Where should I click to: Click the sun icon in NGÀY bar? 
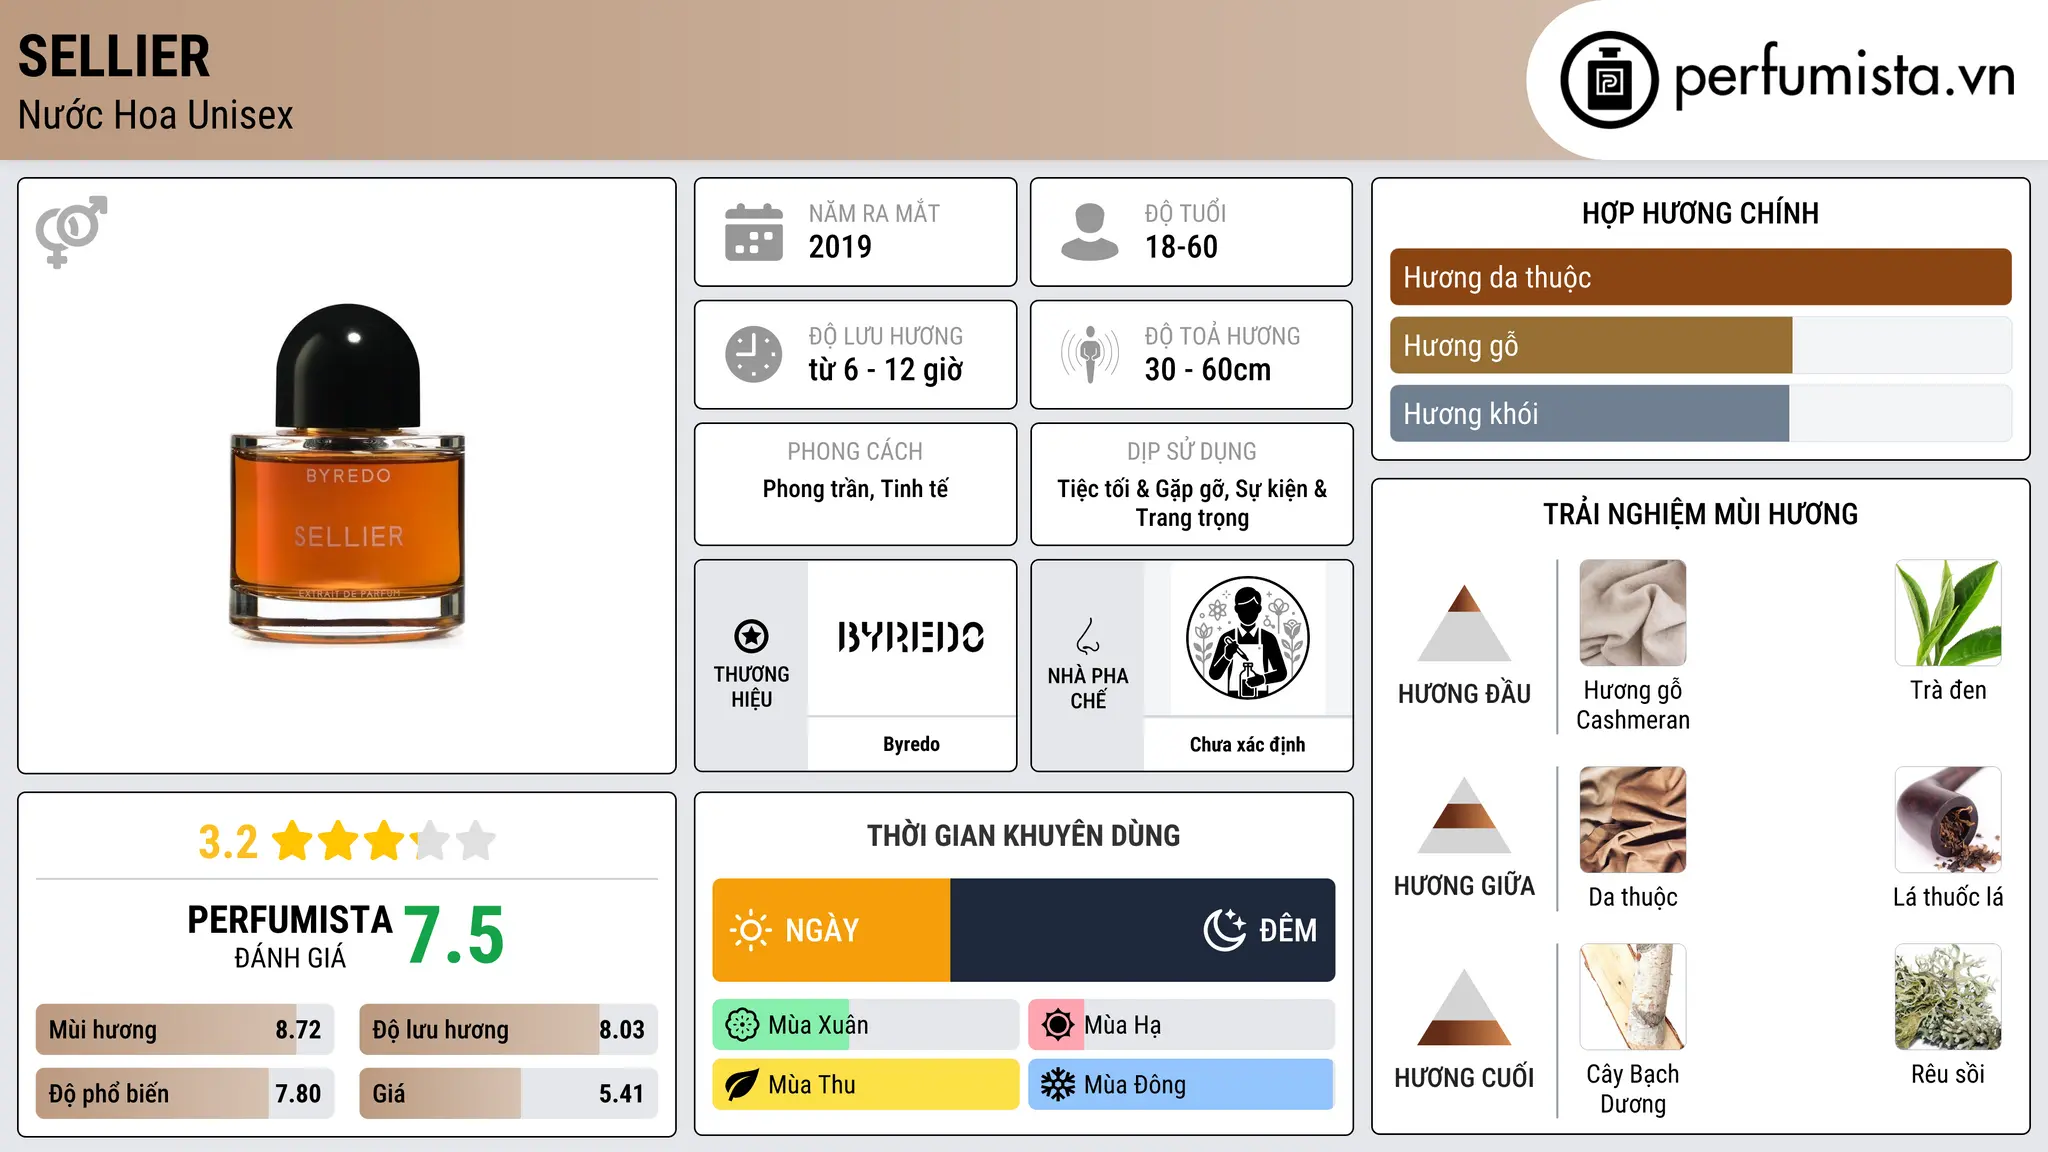pos(750,930)
